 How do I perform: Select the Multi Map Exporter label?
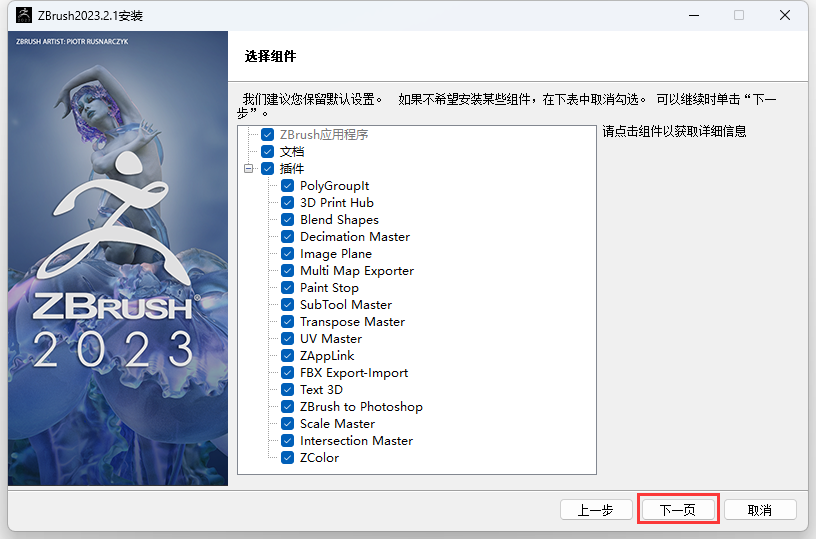point(357,271)
